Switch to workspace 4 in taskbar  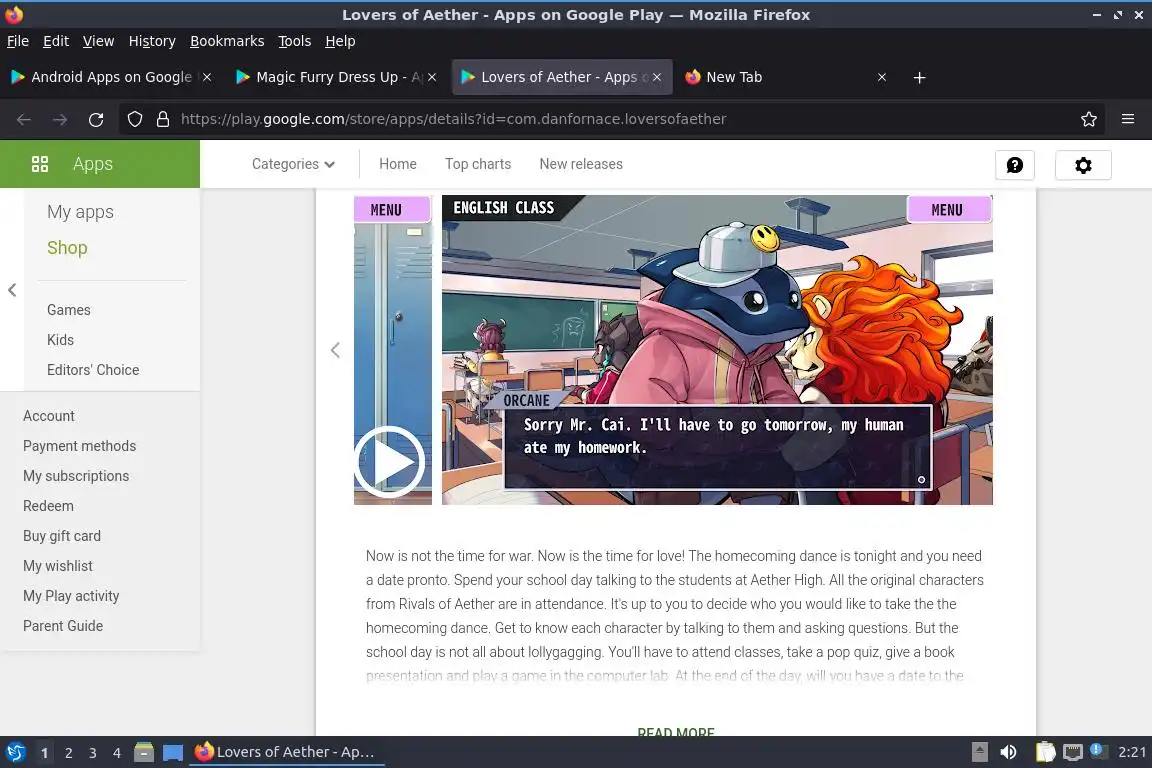[117, 753]
